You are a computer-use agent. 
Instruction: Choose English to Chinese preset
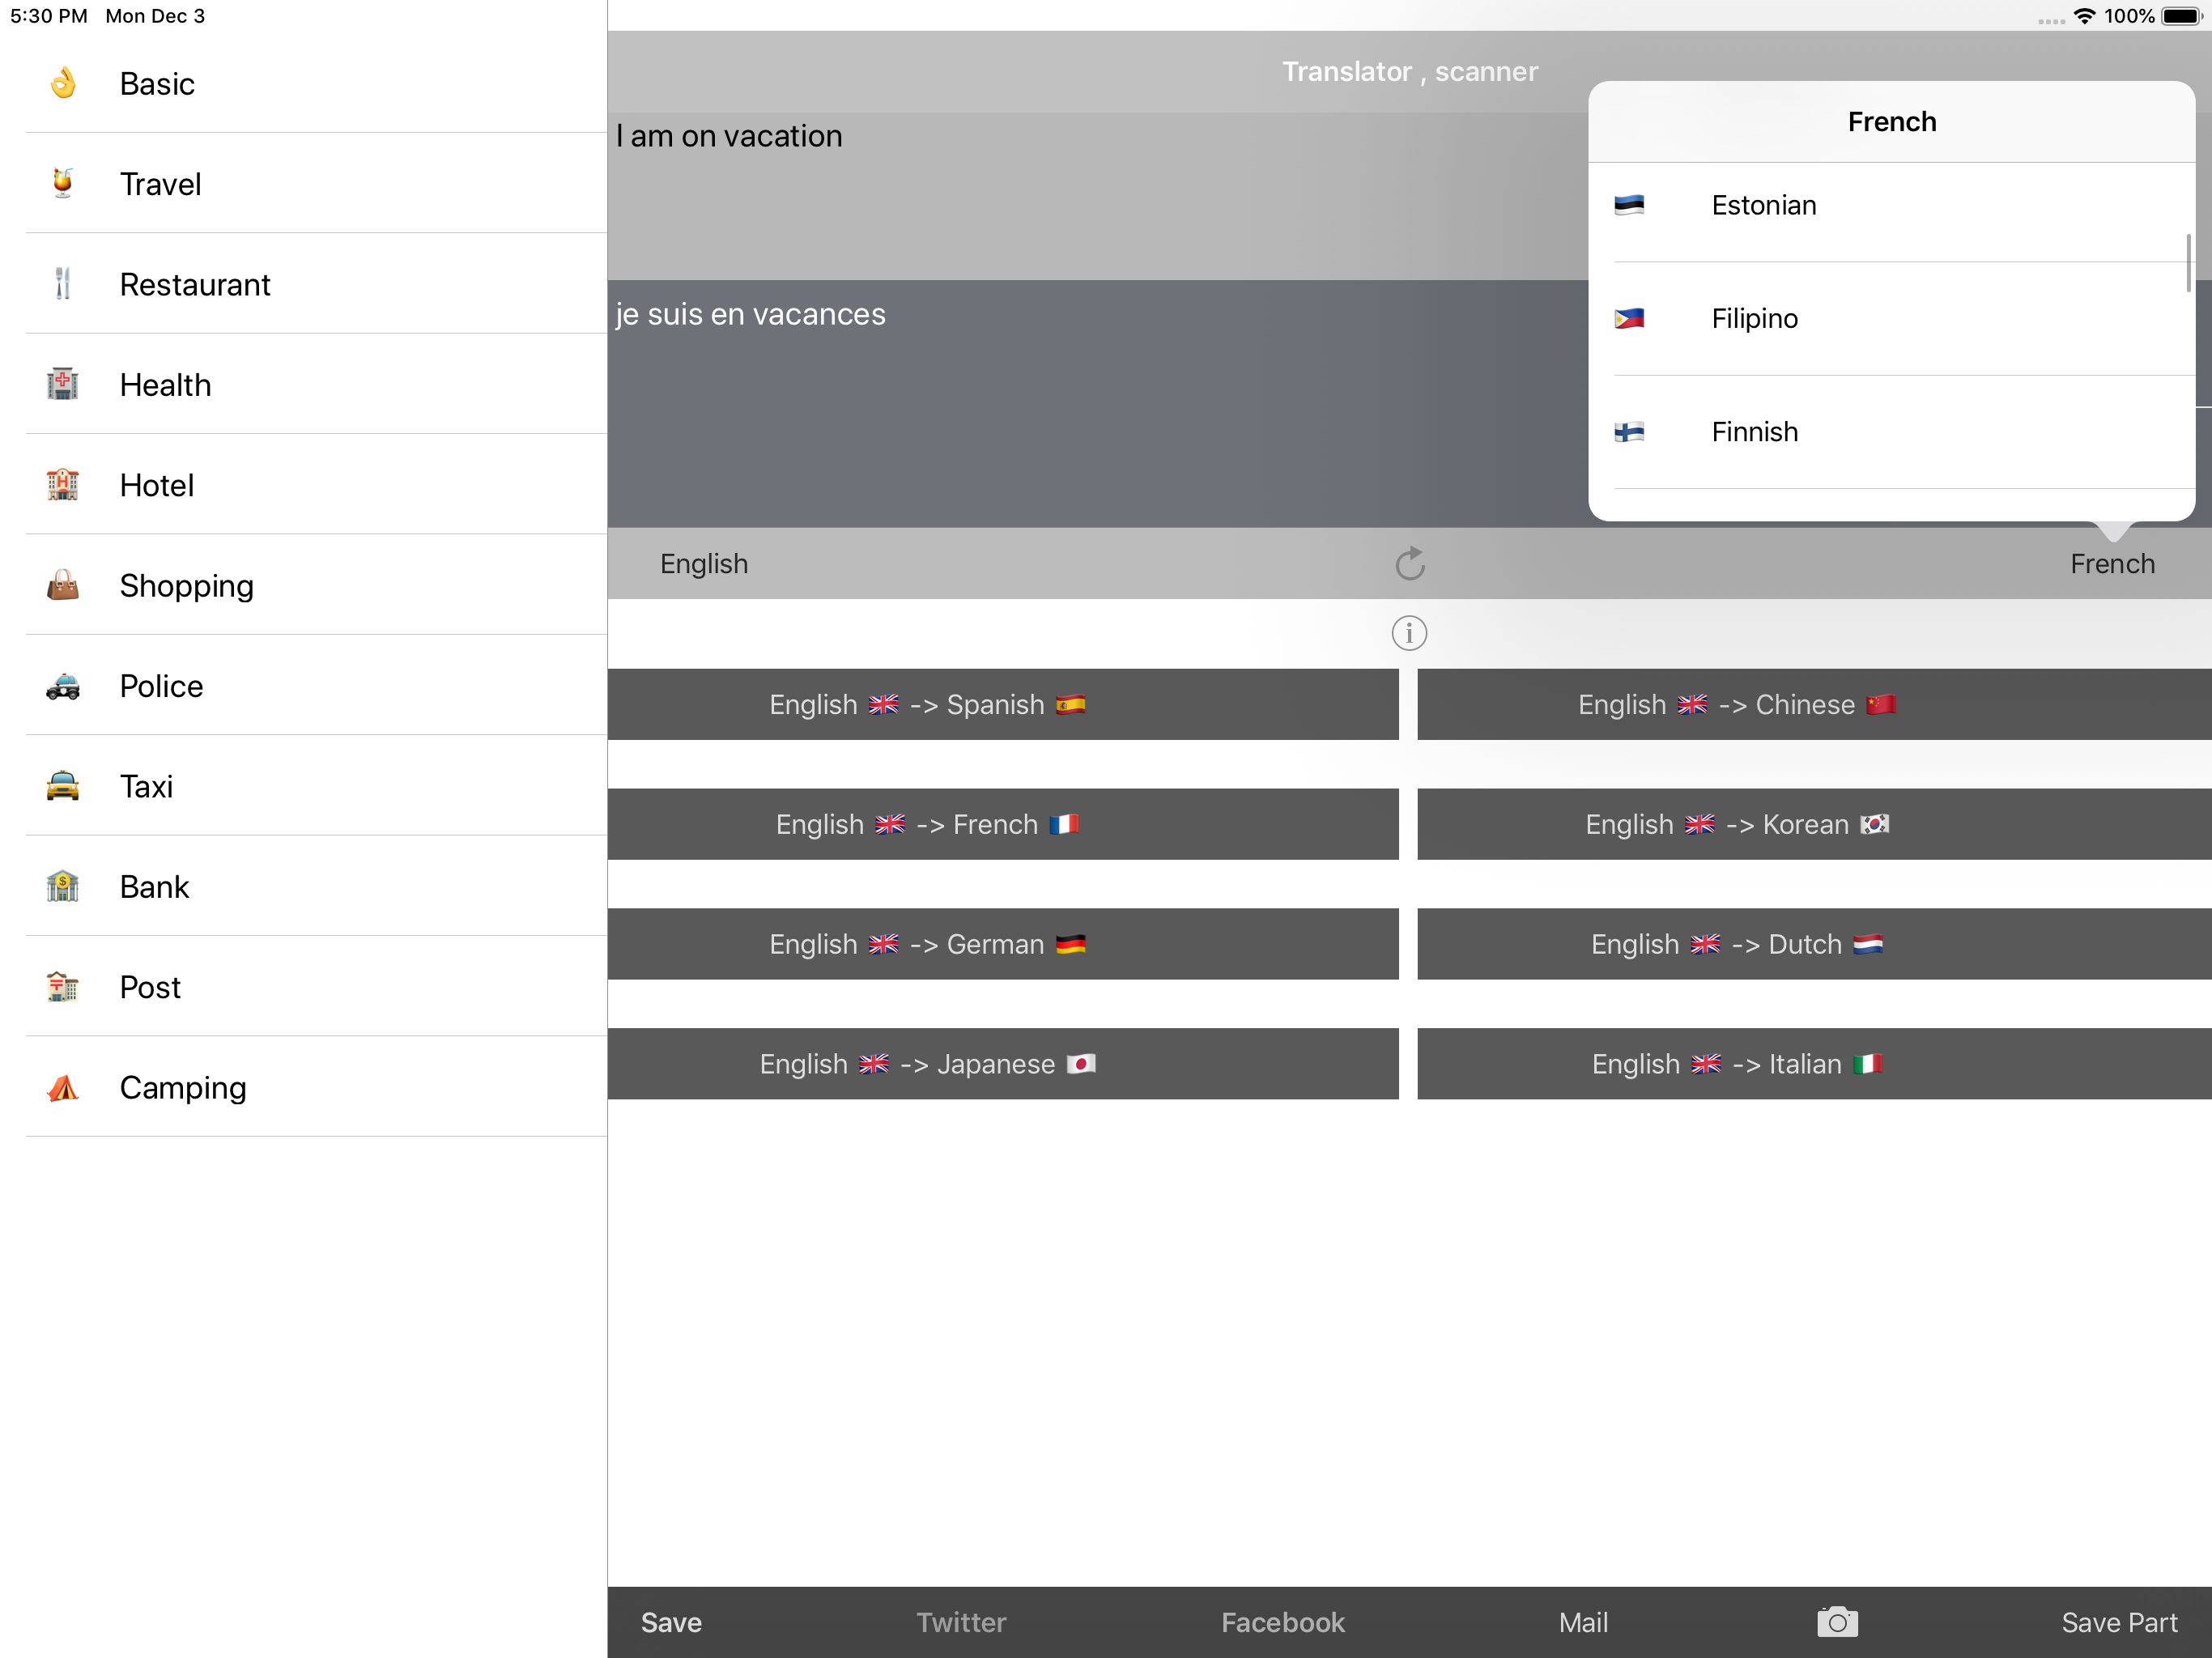[x=1814, y=704]
